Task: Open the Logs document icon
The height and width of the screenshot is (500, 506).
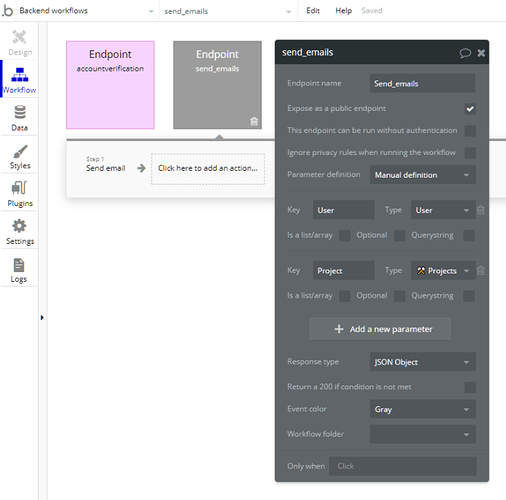Action: [x=19, y=265]
